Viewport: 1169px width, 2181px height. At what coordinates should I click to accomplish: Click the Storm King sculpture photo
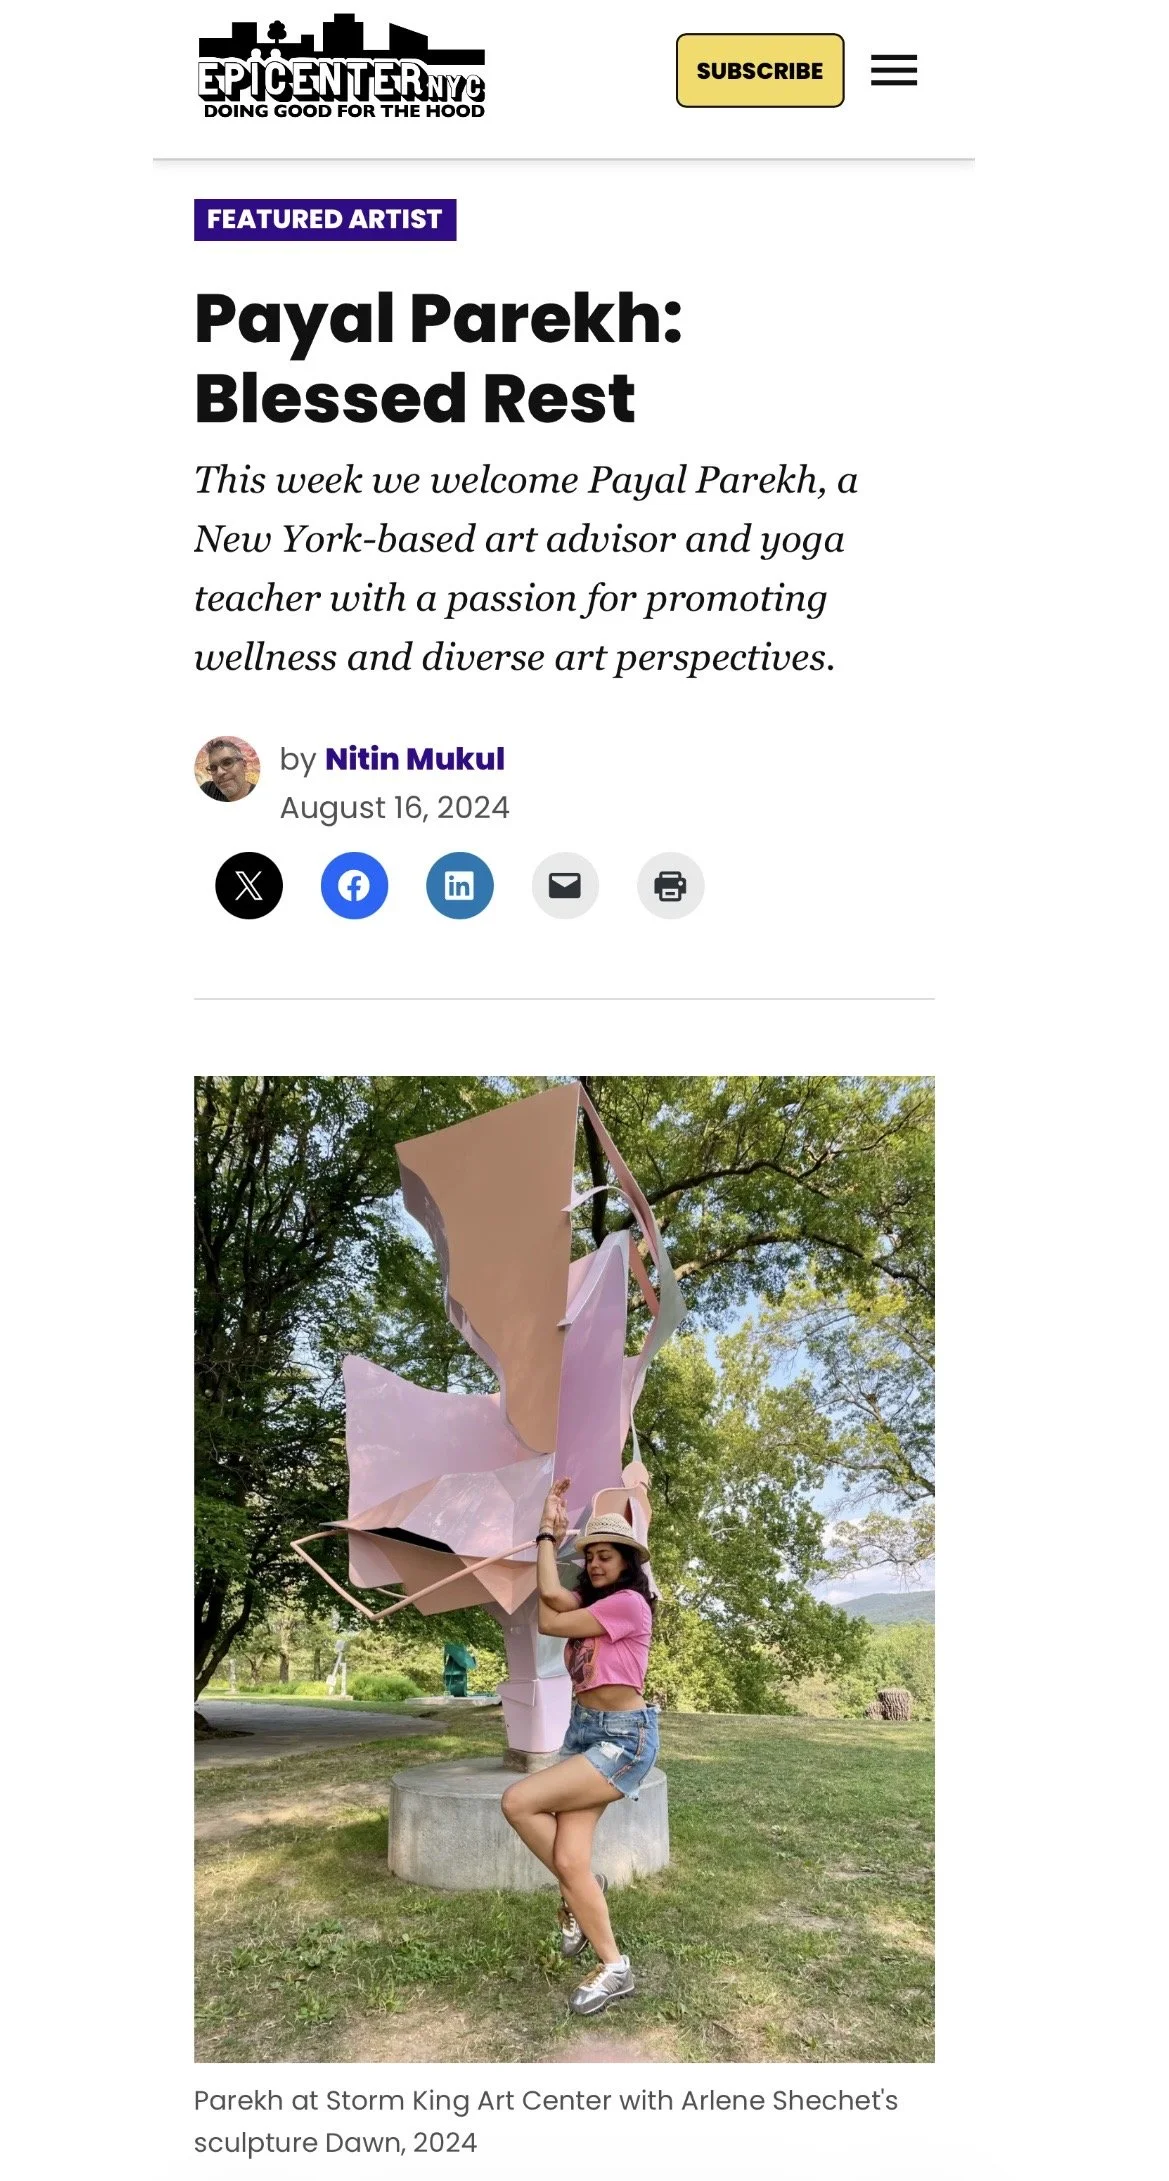click(x=564, y=1569)
